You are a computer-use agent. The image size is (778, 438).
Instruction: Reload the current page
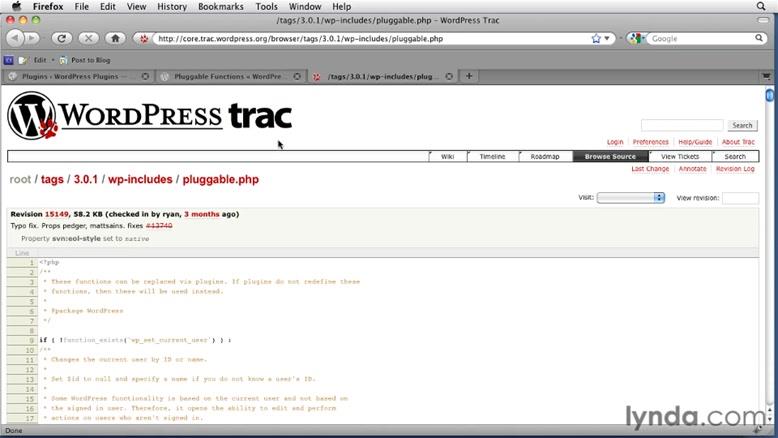[x=63, y=39]
